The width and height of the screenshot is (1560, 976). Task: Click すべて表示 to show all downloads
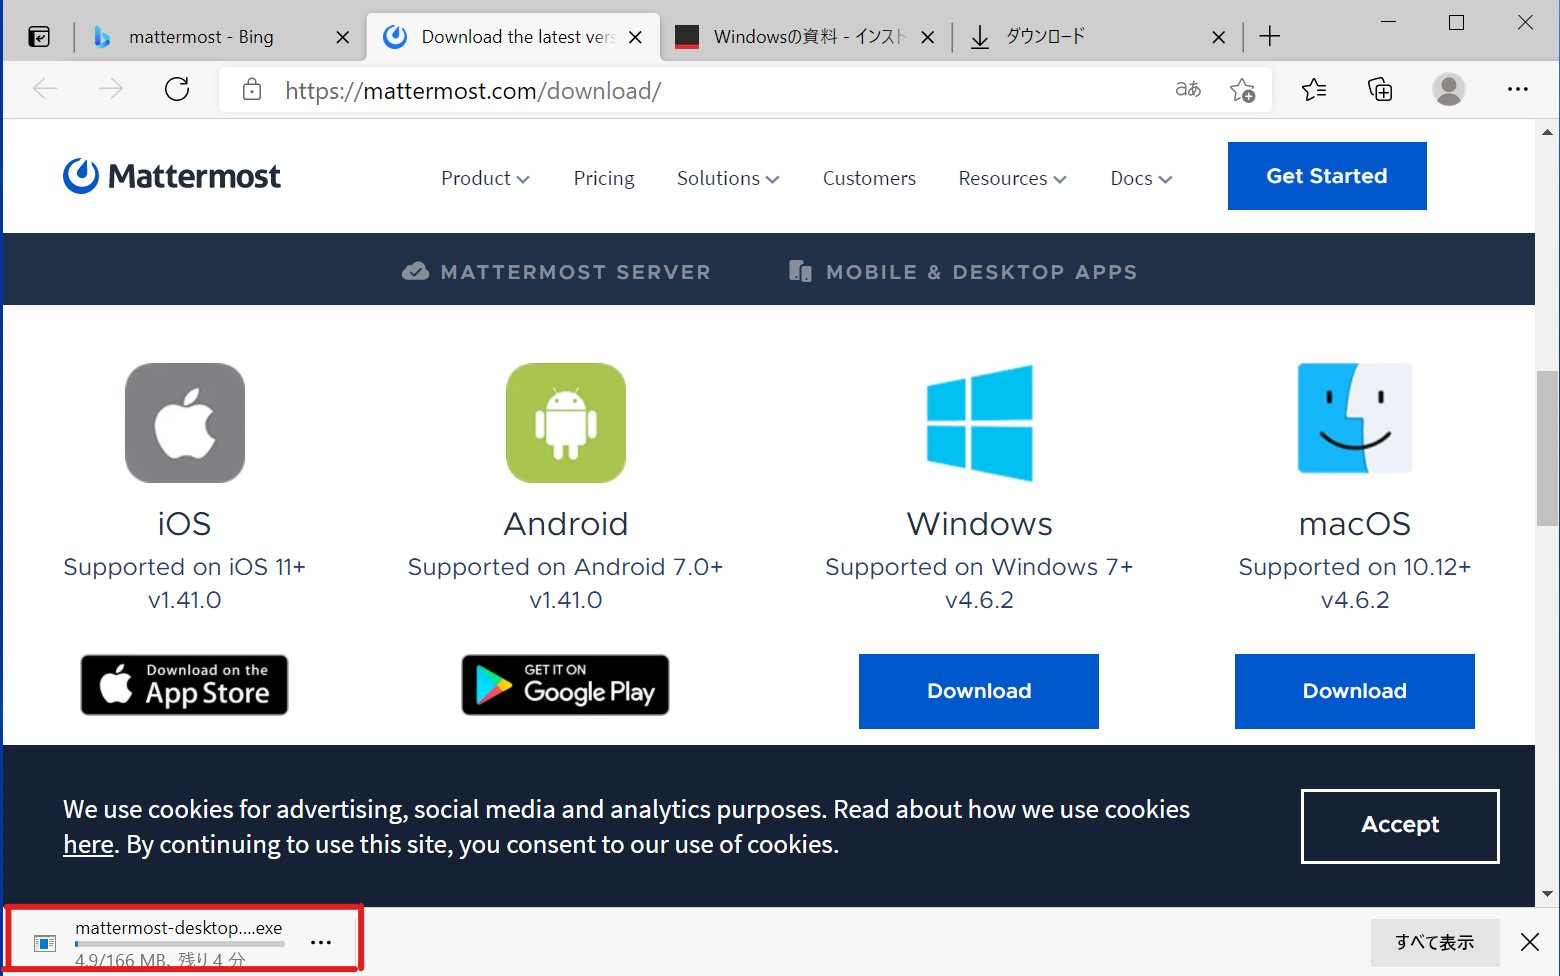point(1435,942)
